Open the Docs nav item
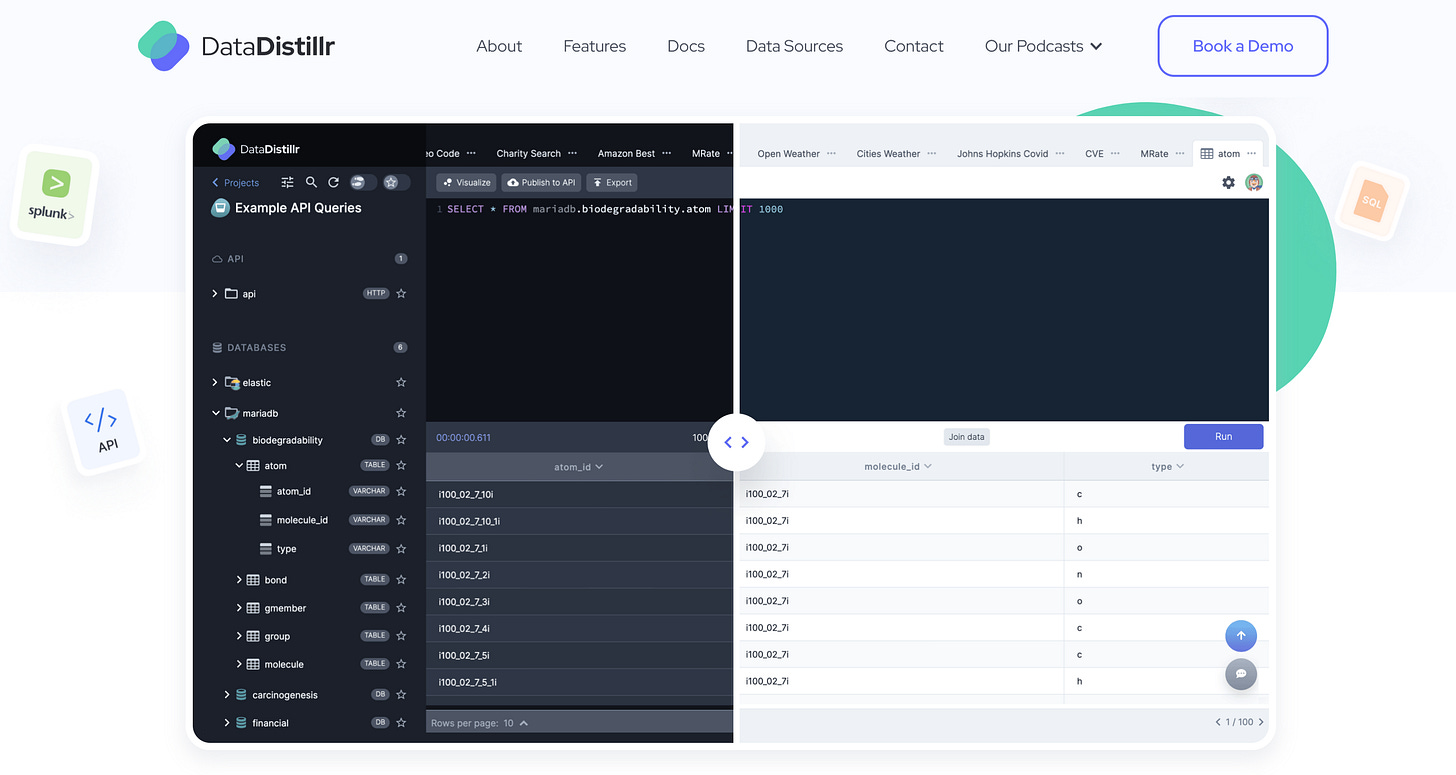The width and height of the screenshot is (1456, 775). point(686,46)
